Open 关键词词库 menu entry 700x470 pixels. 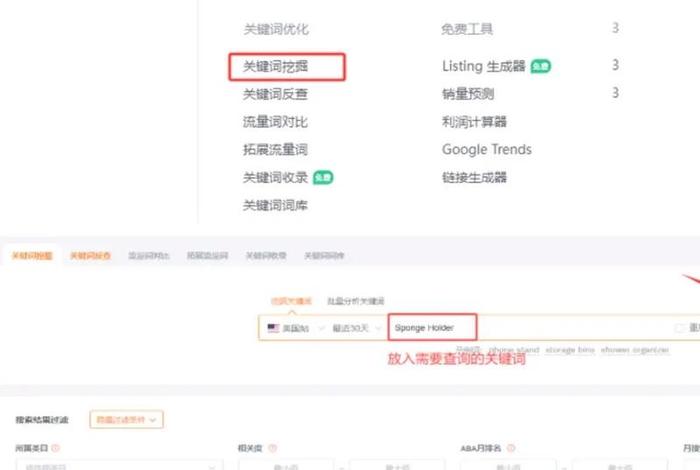pyautogui.click(x=275, y=205)
